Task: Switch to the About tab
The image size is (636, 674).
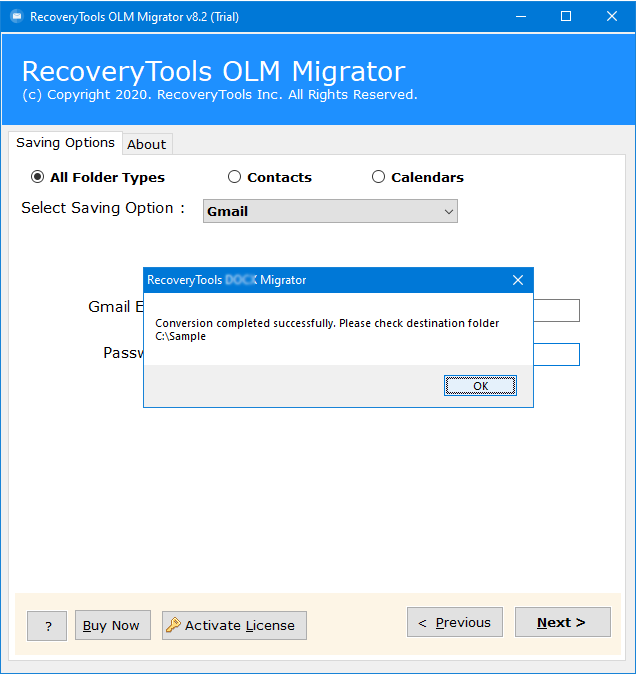Action: point(147,144)
